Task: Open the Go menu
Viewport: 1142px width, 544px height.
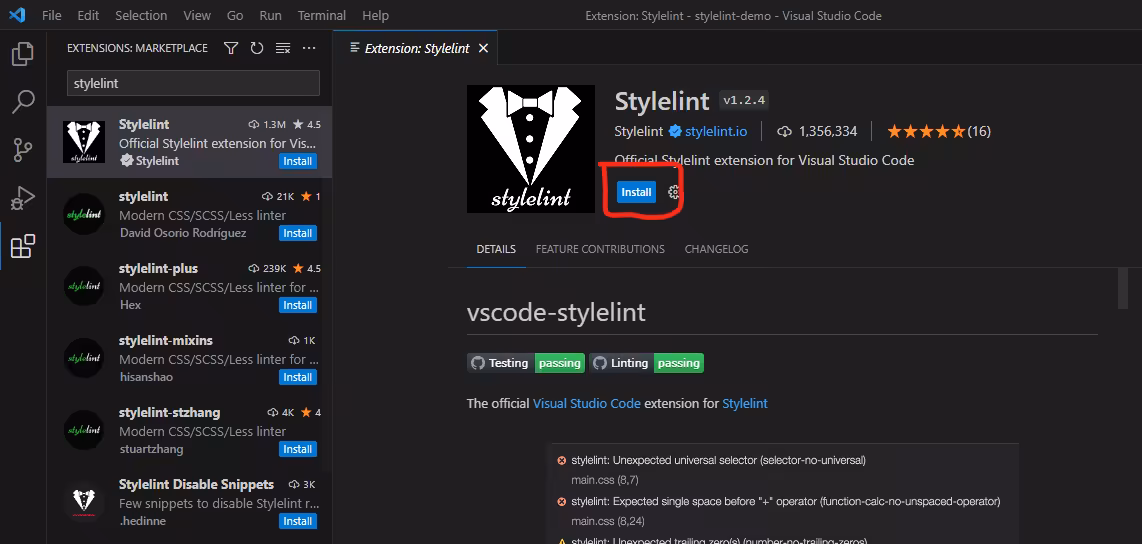Action: (x=235, y=15)
